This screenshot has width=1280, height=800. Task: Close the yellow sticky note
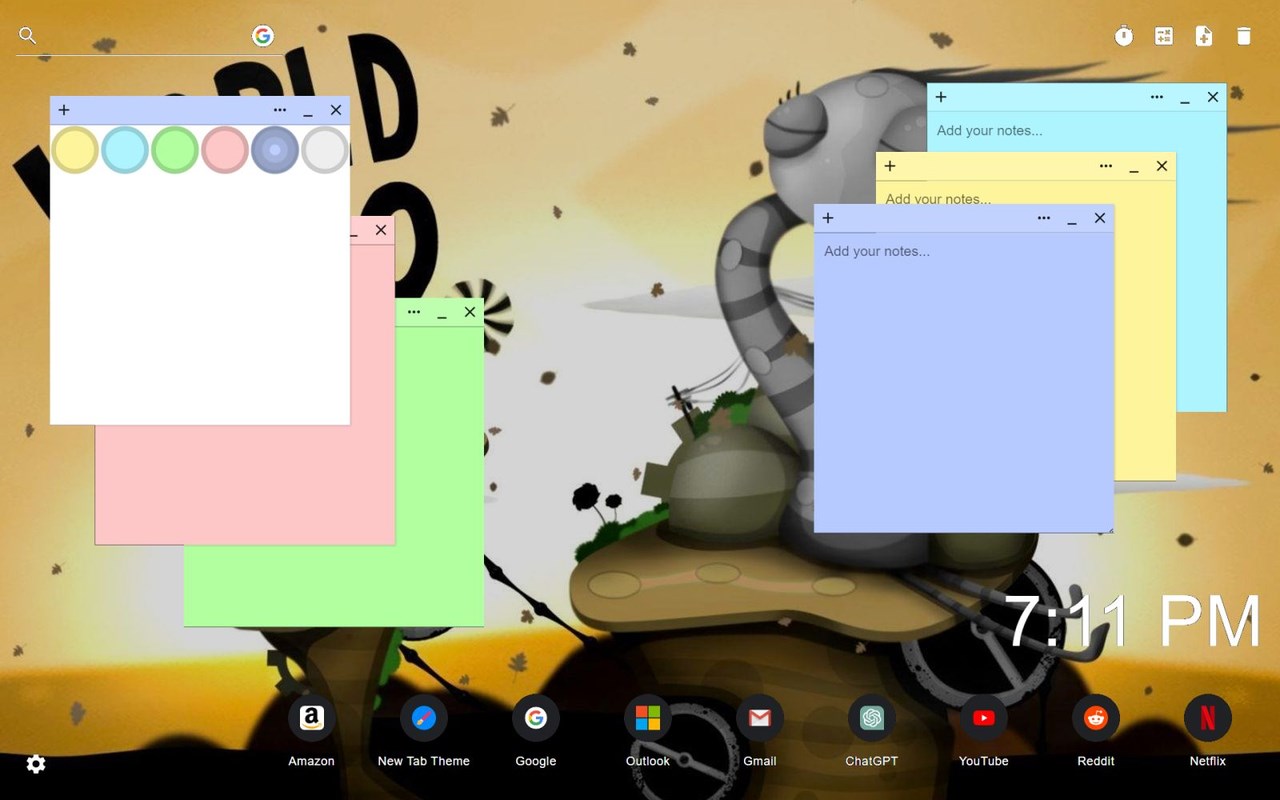pos(1162,166)
